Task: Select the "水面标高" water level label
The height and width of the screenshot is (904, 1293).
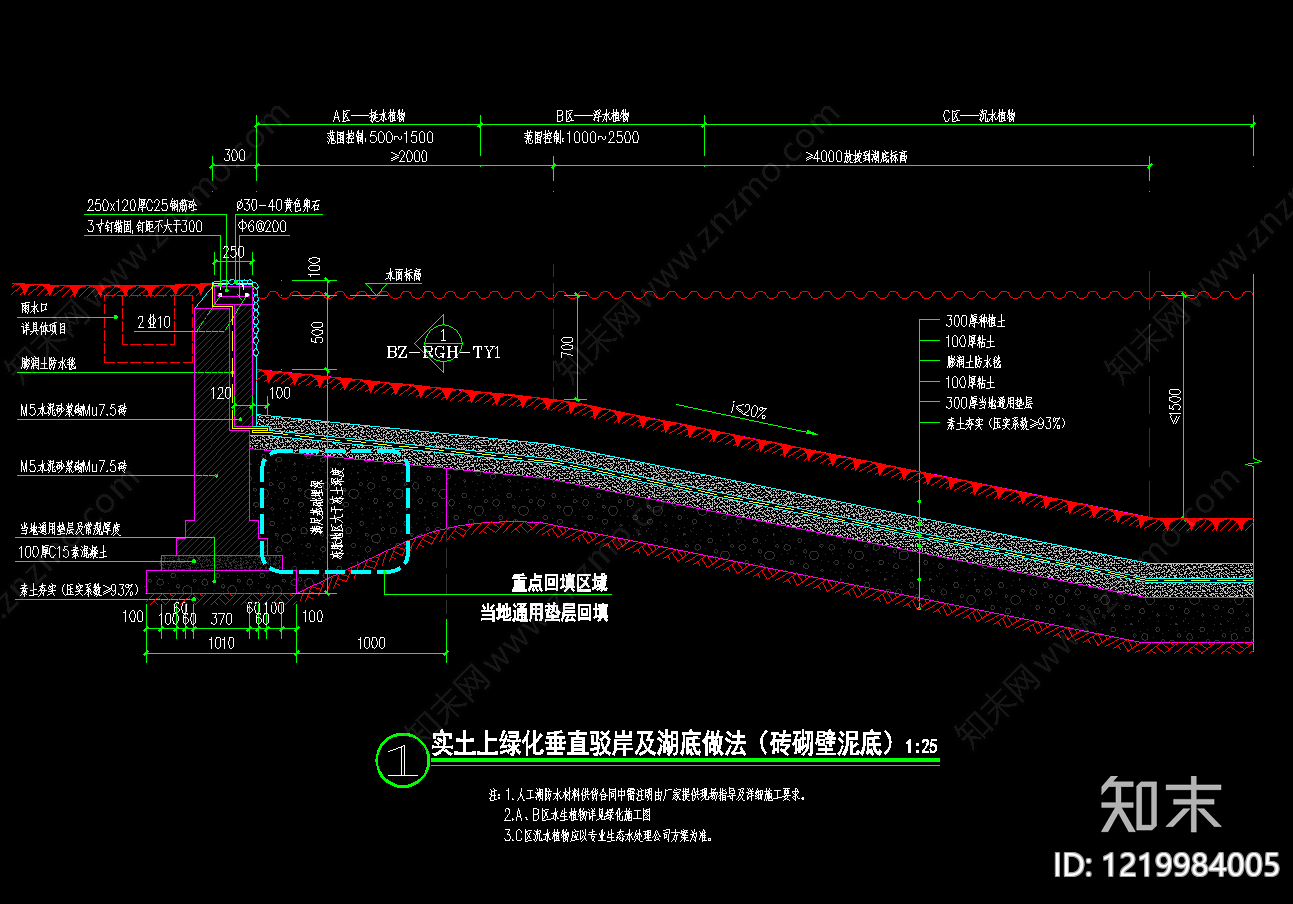Action: click(x=403, y=274)
